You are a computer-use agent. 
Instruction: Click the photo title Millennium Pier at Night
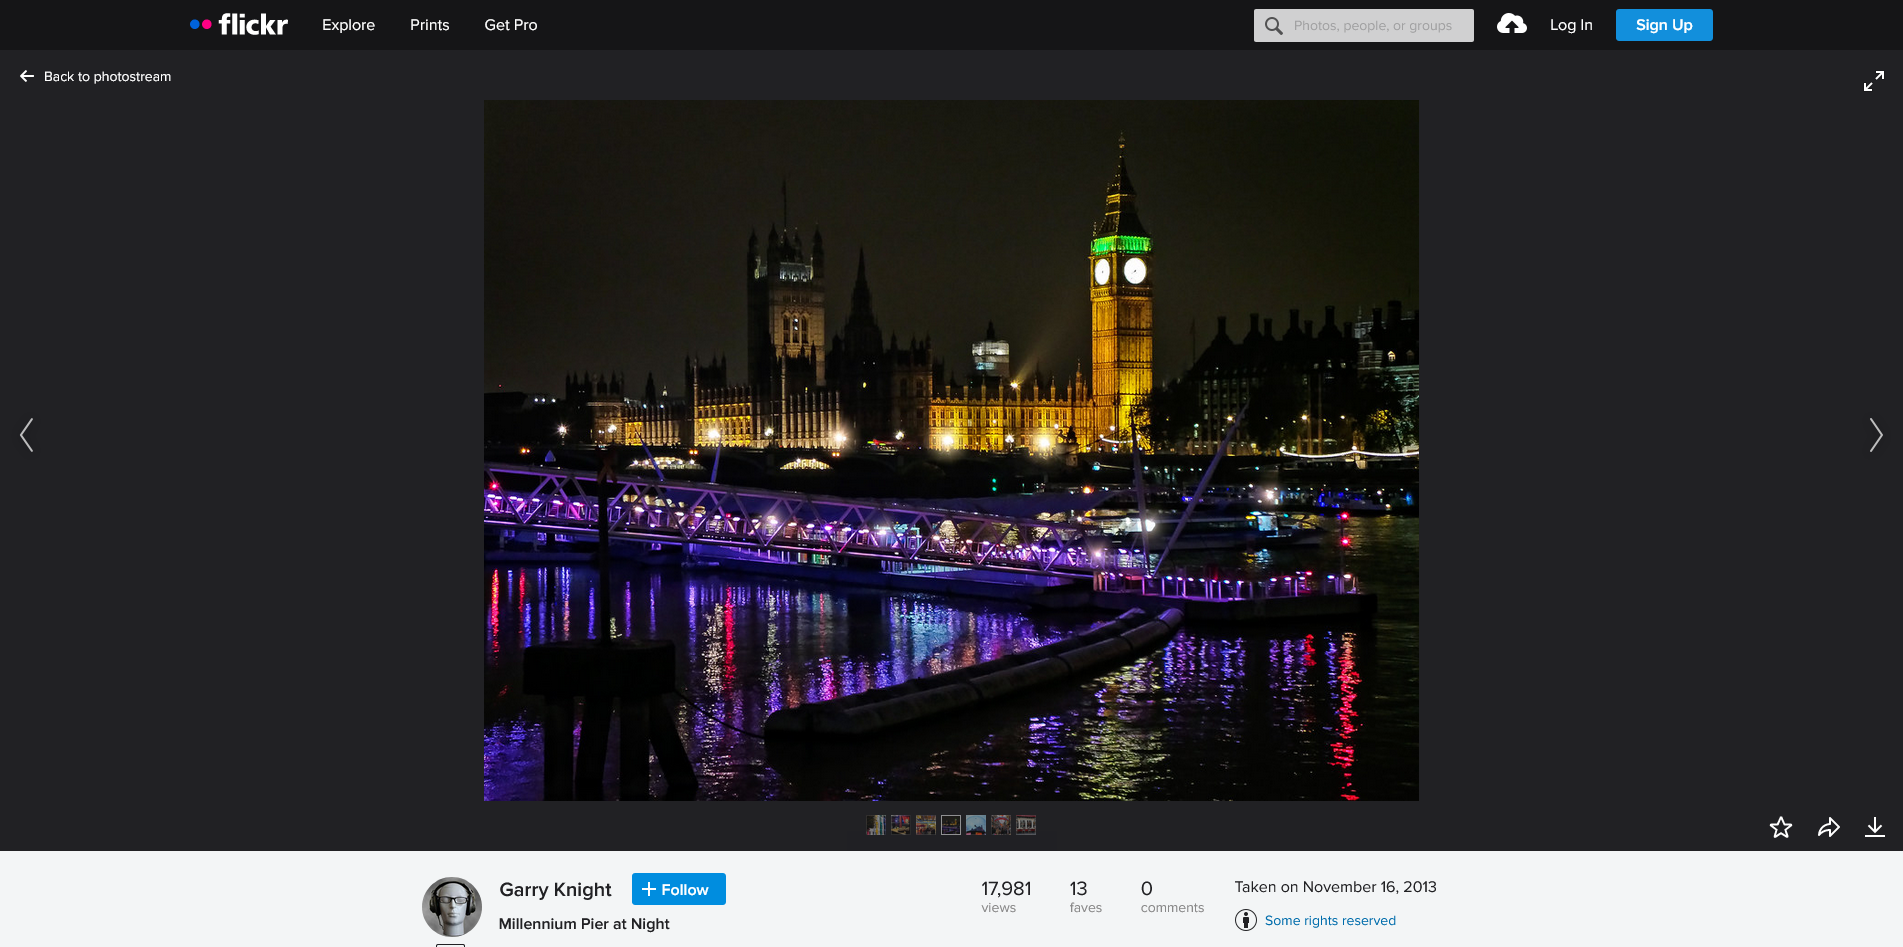584,924
